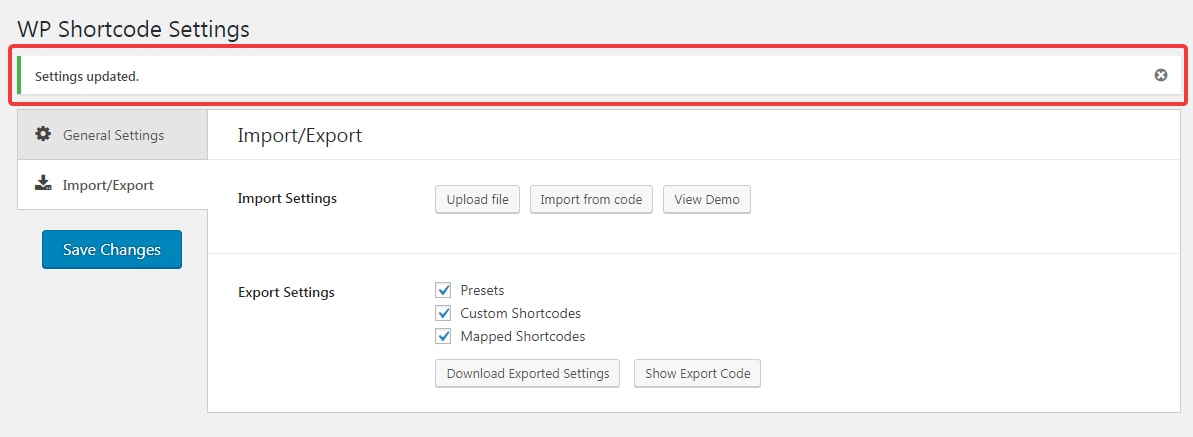Image resolution: width=1193 pixels, height=437 pixels.
Task: Click the gear icon beside General Settings
Action: (43, 134)
